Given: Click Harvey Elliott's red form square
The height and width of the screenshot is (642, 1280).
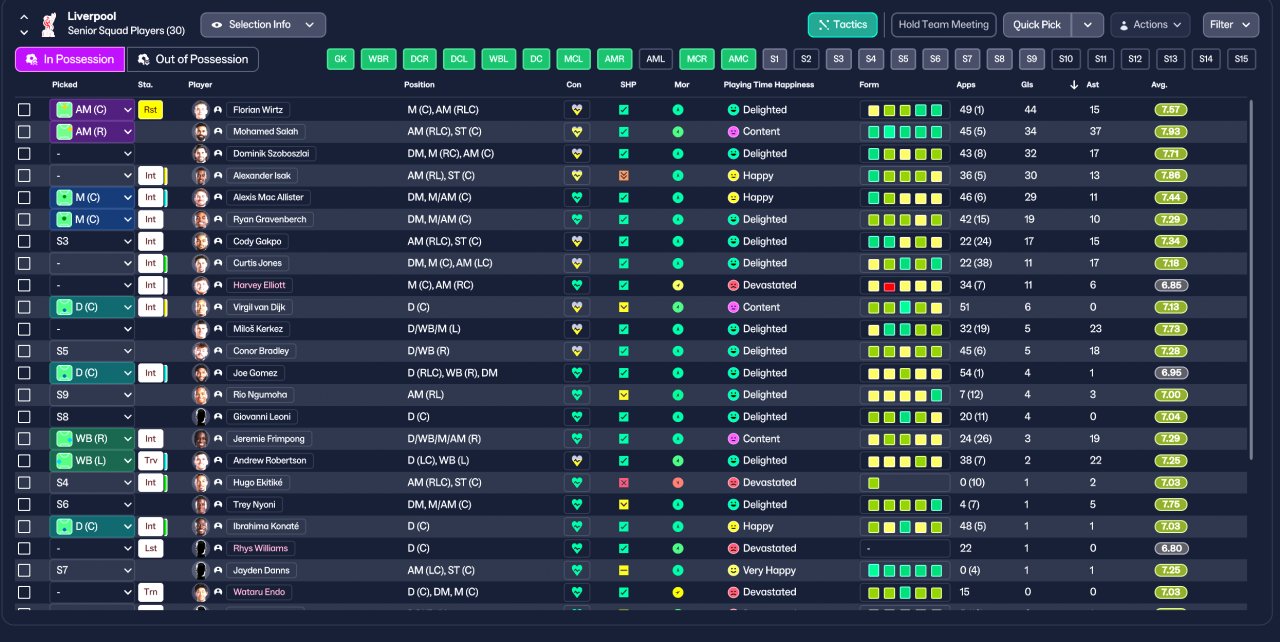Looking at the screenshot, I should coord(889,285).
